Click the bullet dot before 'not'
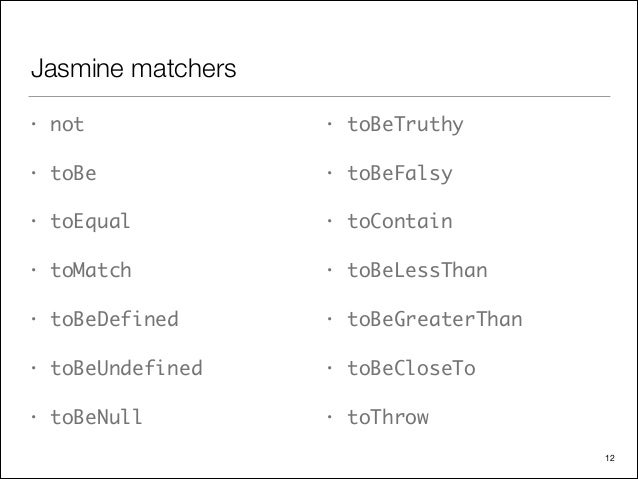 tap(34, 124)
